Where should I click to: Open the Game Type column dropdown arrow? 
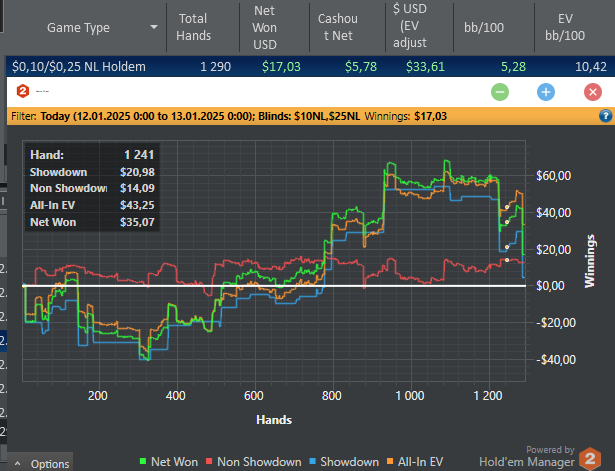tap(154, 27)
